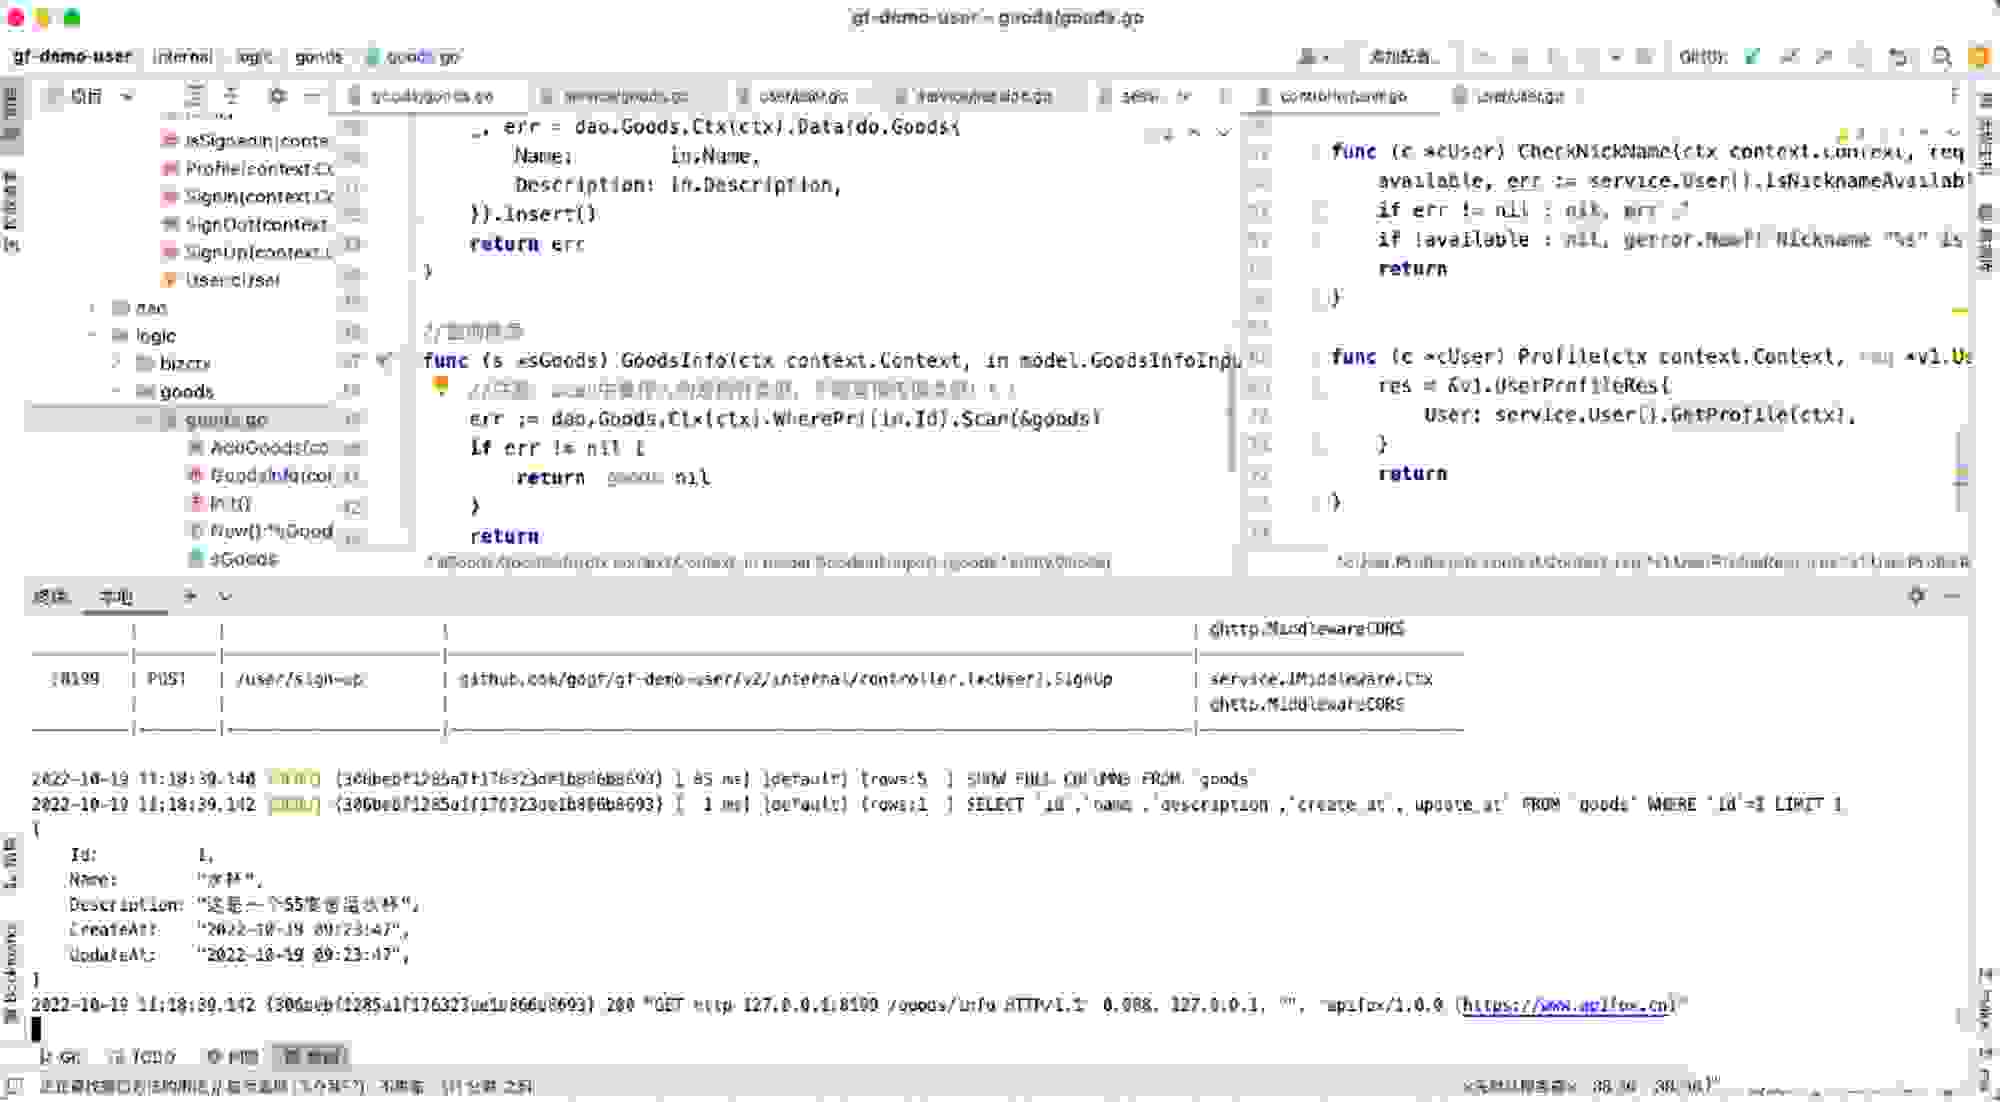Expand the dao folder in project tree
The image size is (2000, 1102).
click(92, 308)
